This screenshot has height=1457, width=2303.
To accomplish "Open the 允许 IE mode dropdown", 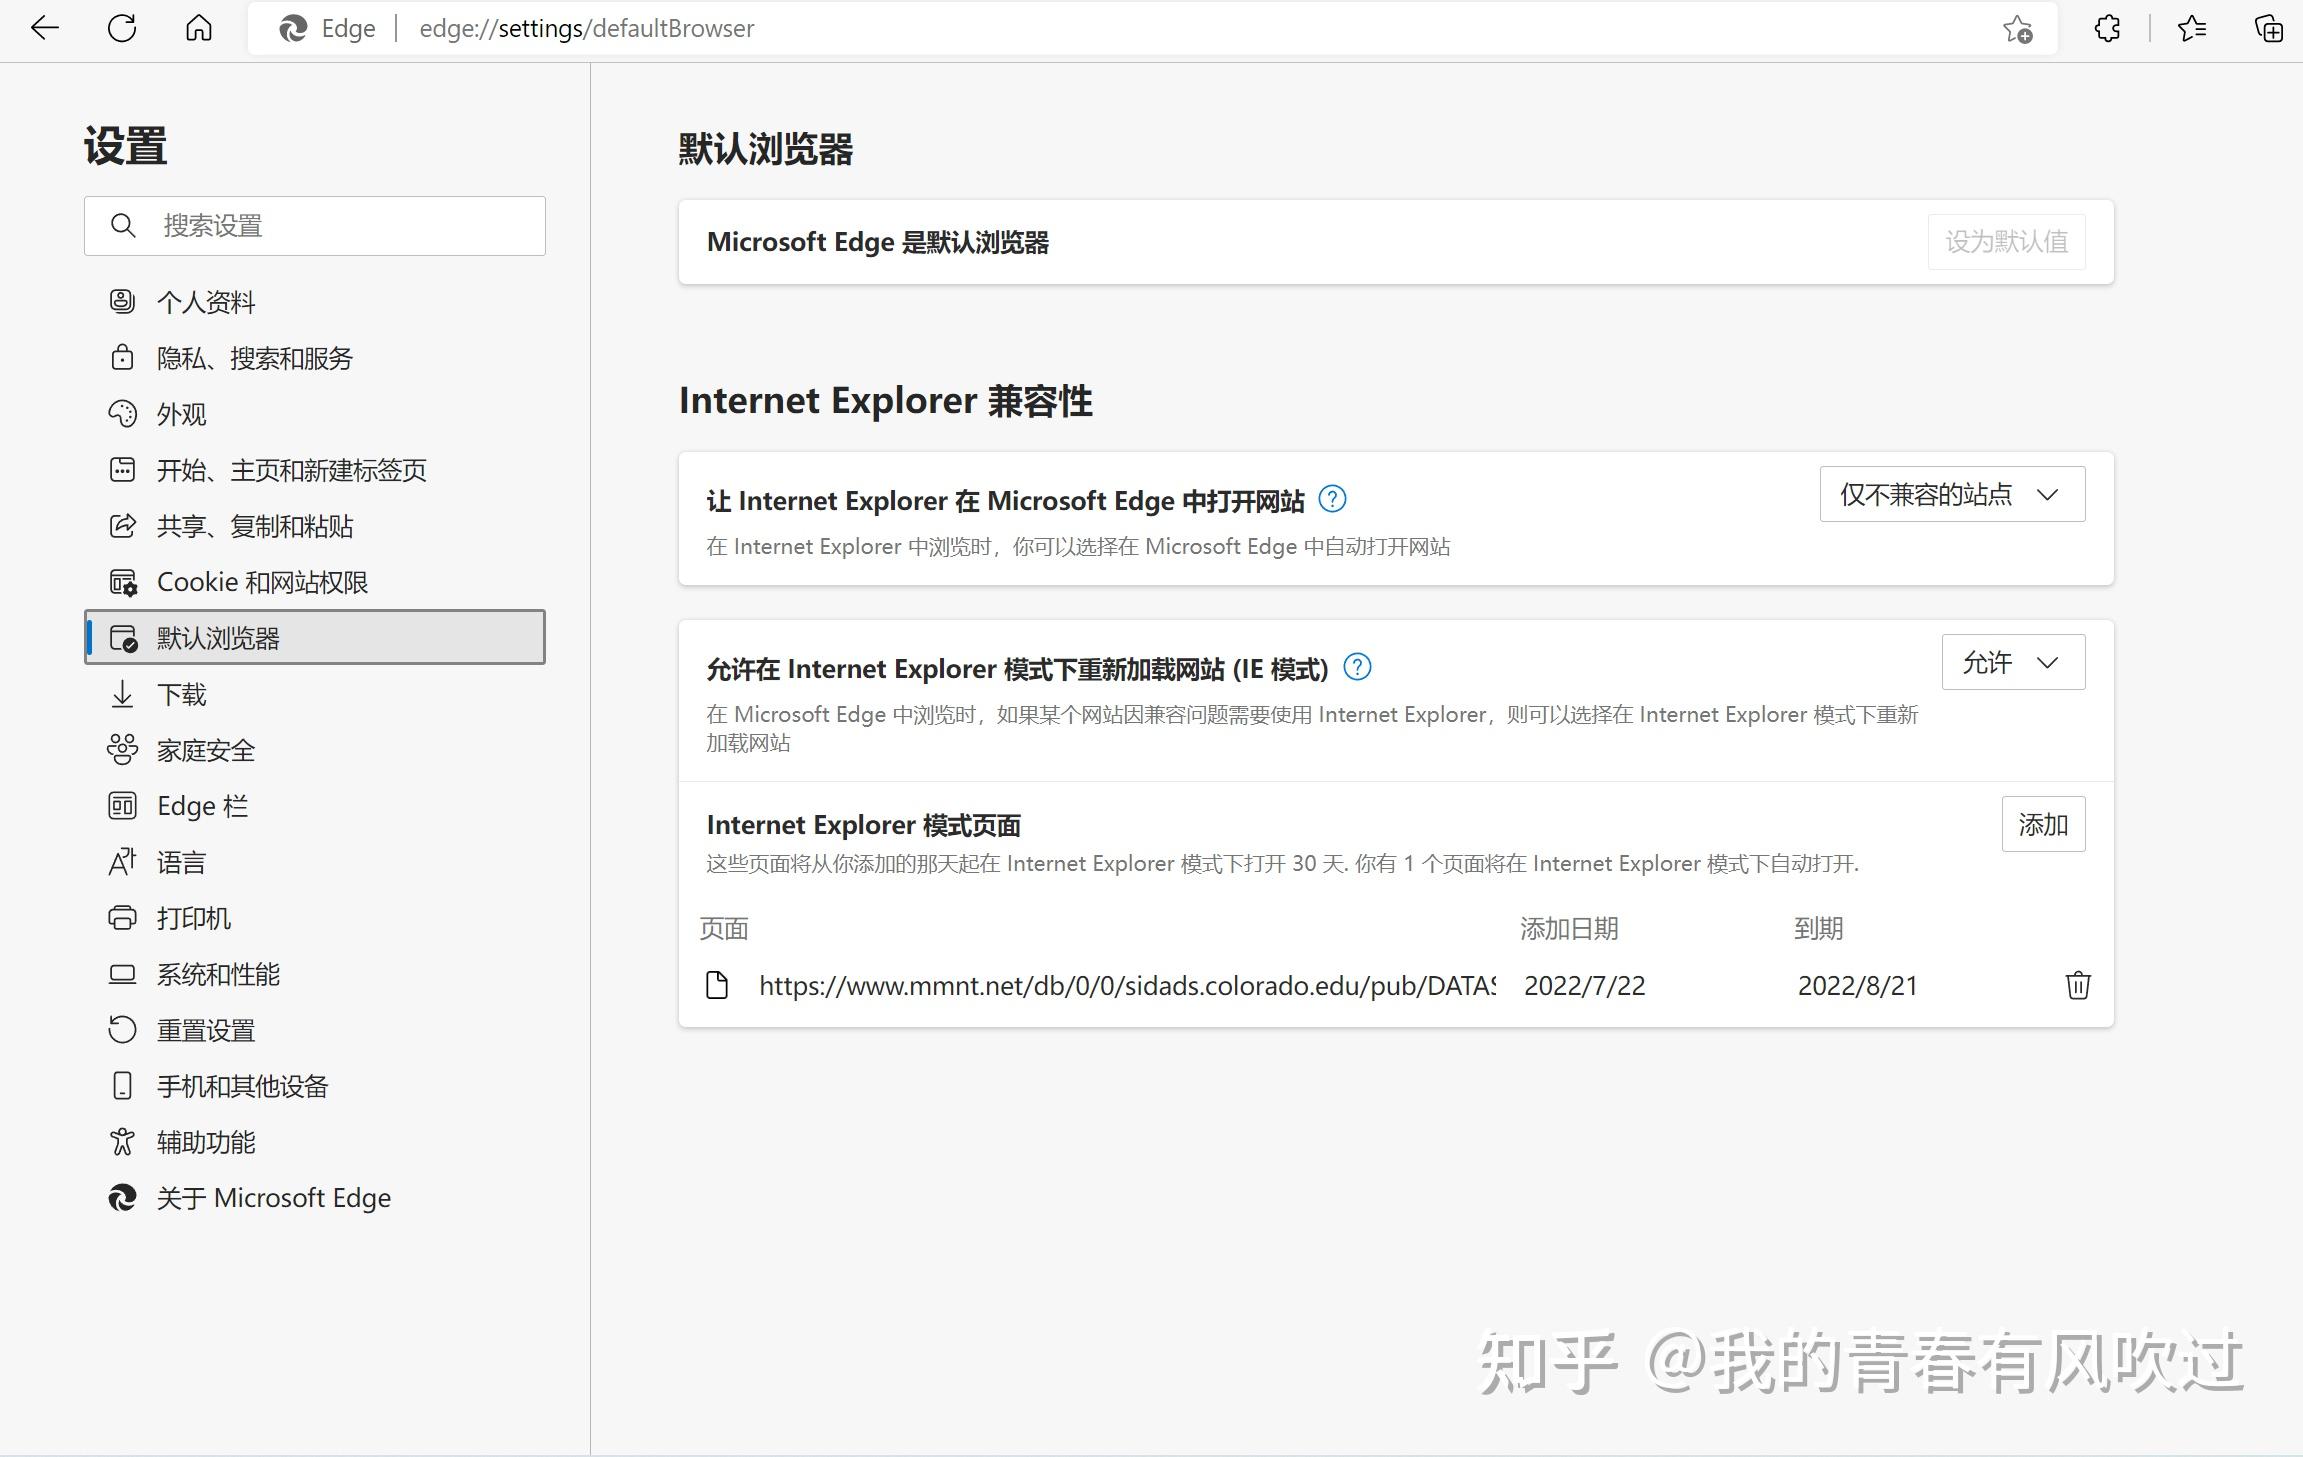I will 2012,662.
